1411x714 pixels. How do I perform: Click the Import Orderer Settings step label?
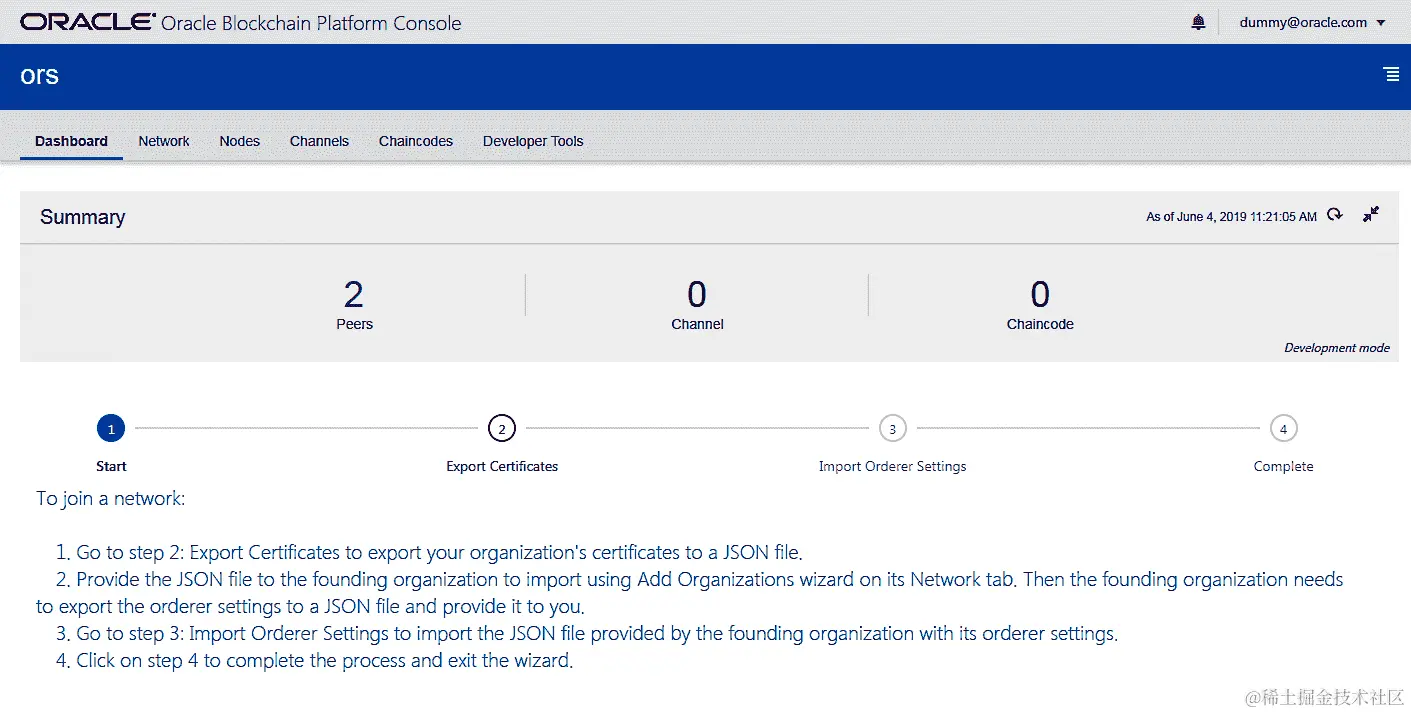[x=892, y=466]
